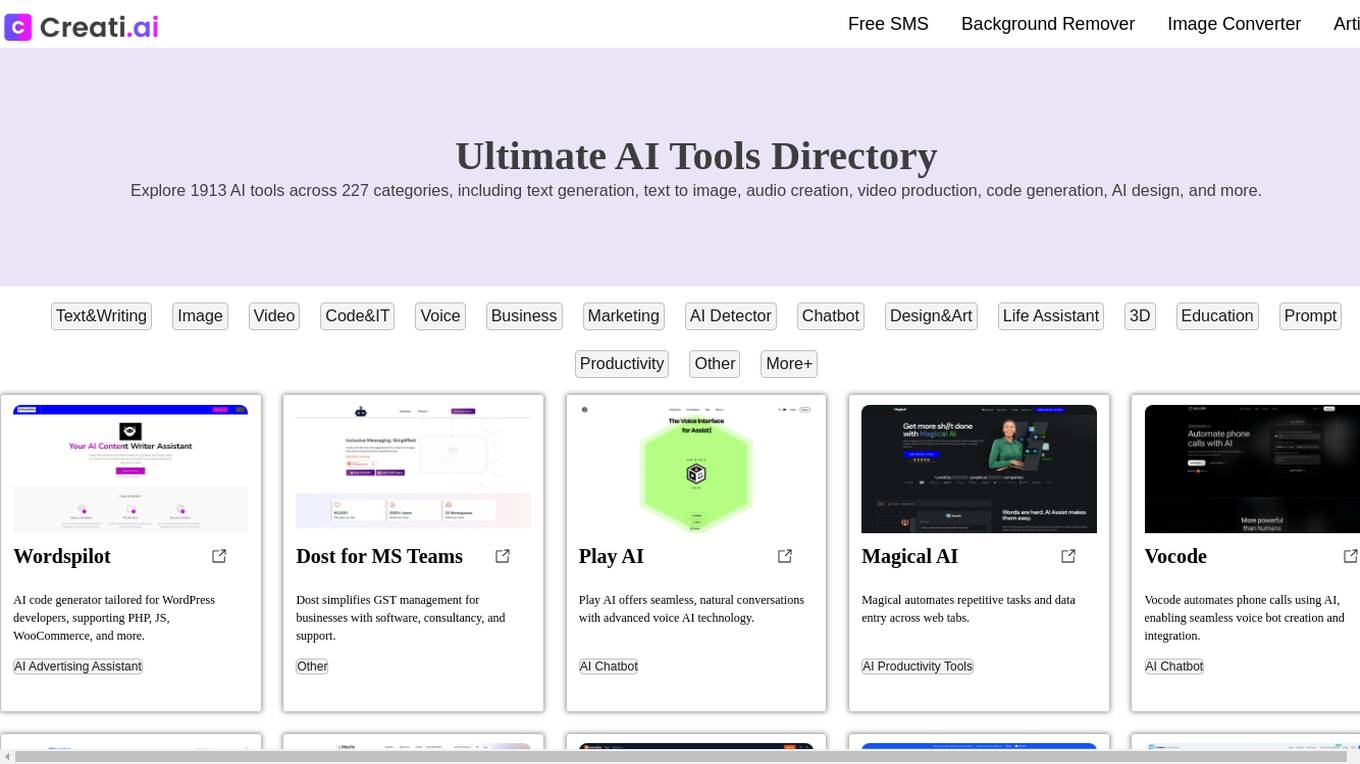Click the AI Chatbot tag on Play AI
The height and width of the screenshot is (764, 1360).
pyautogui.click(x=608, y=667)
